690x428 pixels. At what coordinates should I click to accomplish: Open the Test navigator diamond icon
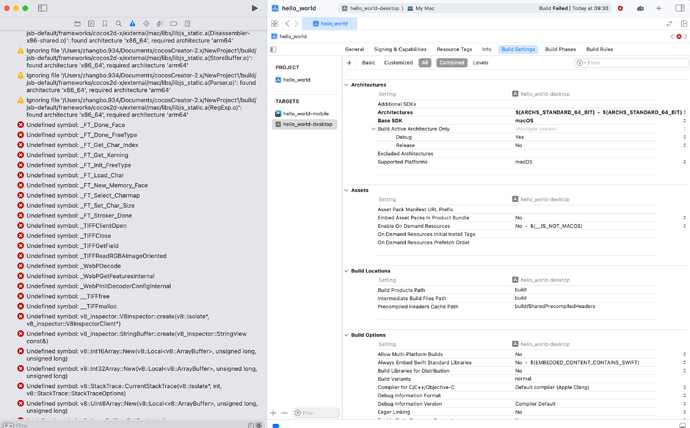pyautogui.click(x=146, y=24)
